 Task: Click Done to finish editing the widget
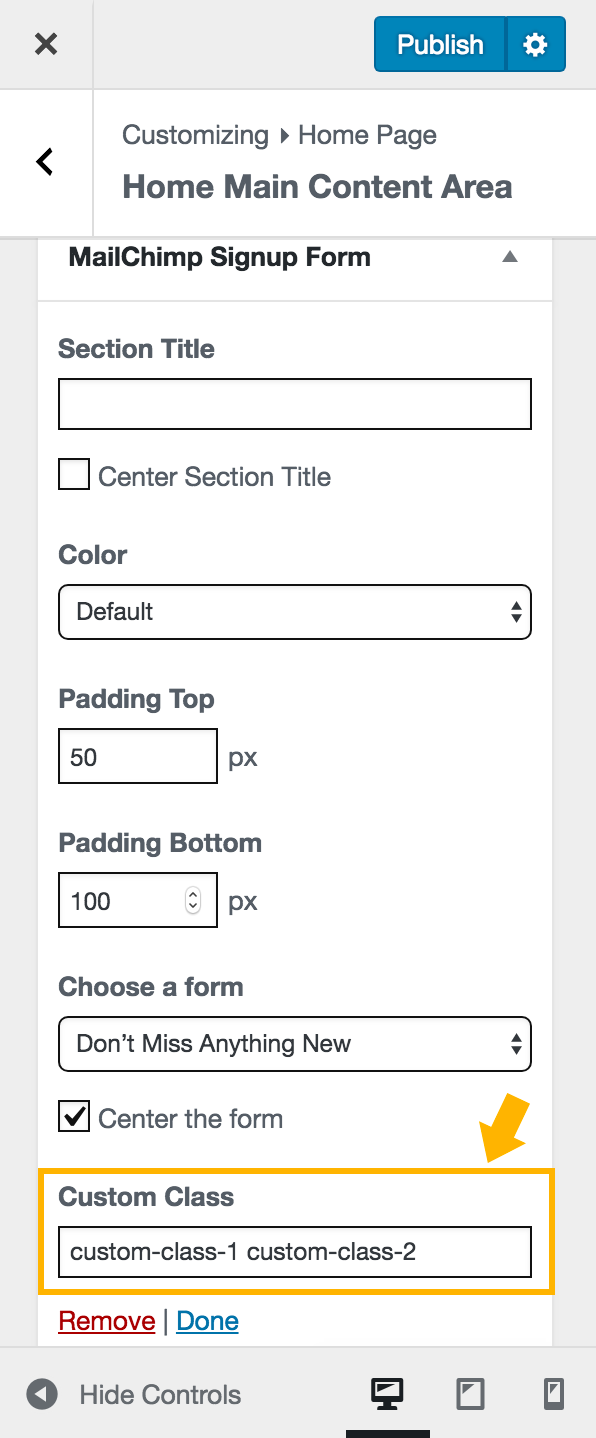pos(207,1320)
